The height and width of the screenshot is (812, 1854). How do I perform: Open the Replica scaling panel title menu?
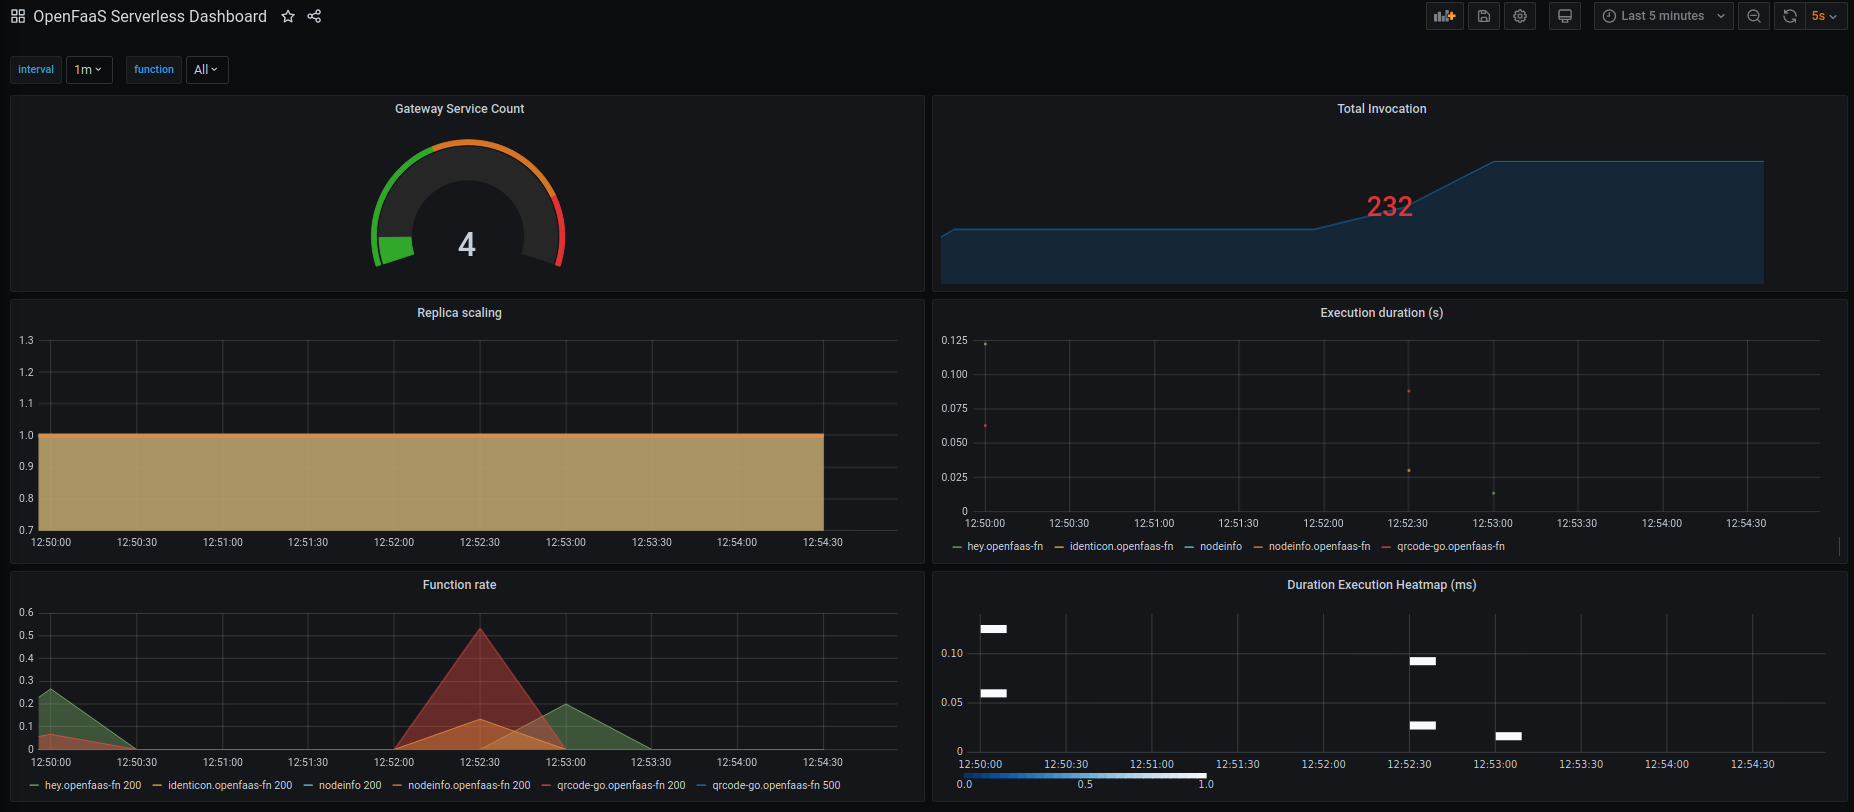pyautogui.click(x=459, y=313)
